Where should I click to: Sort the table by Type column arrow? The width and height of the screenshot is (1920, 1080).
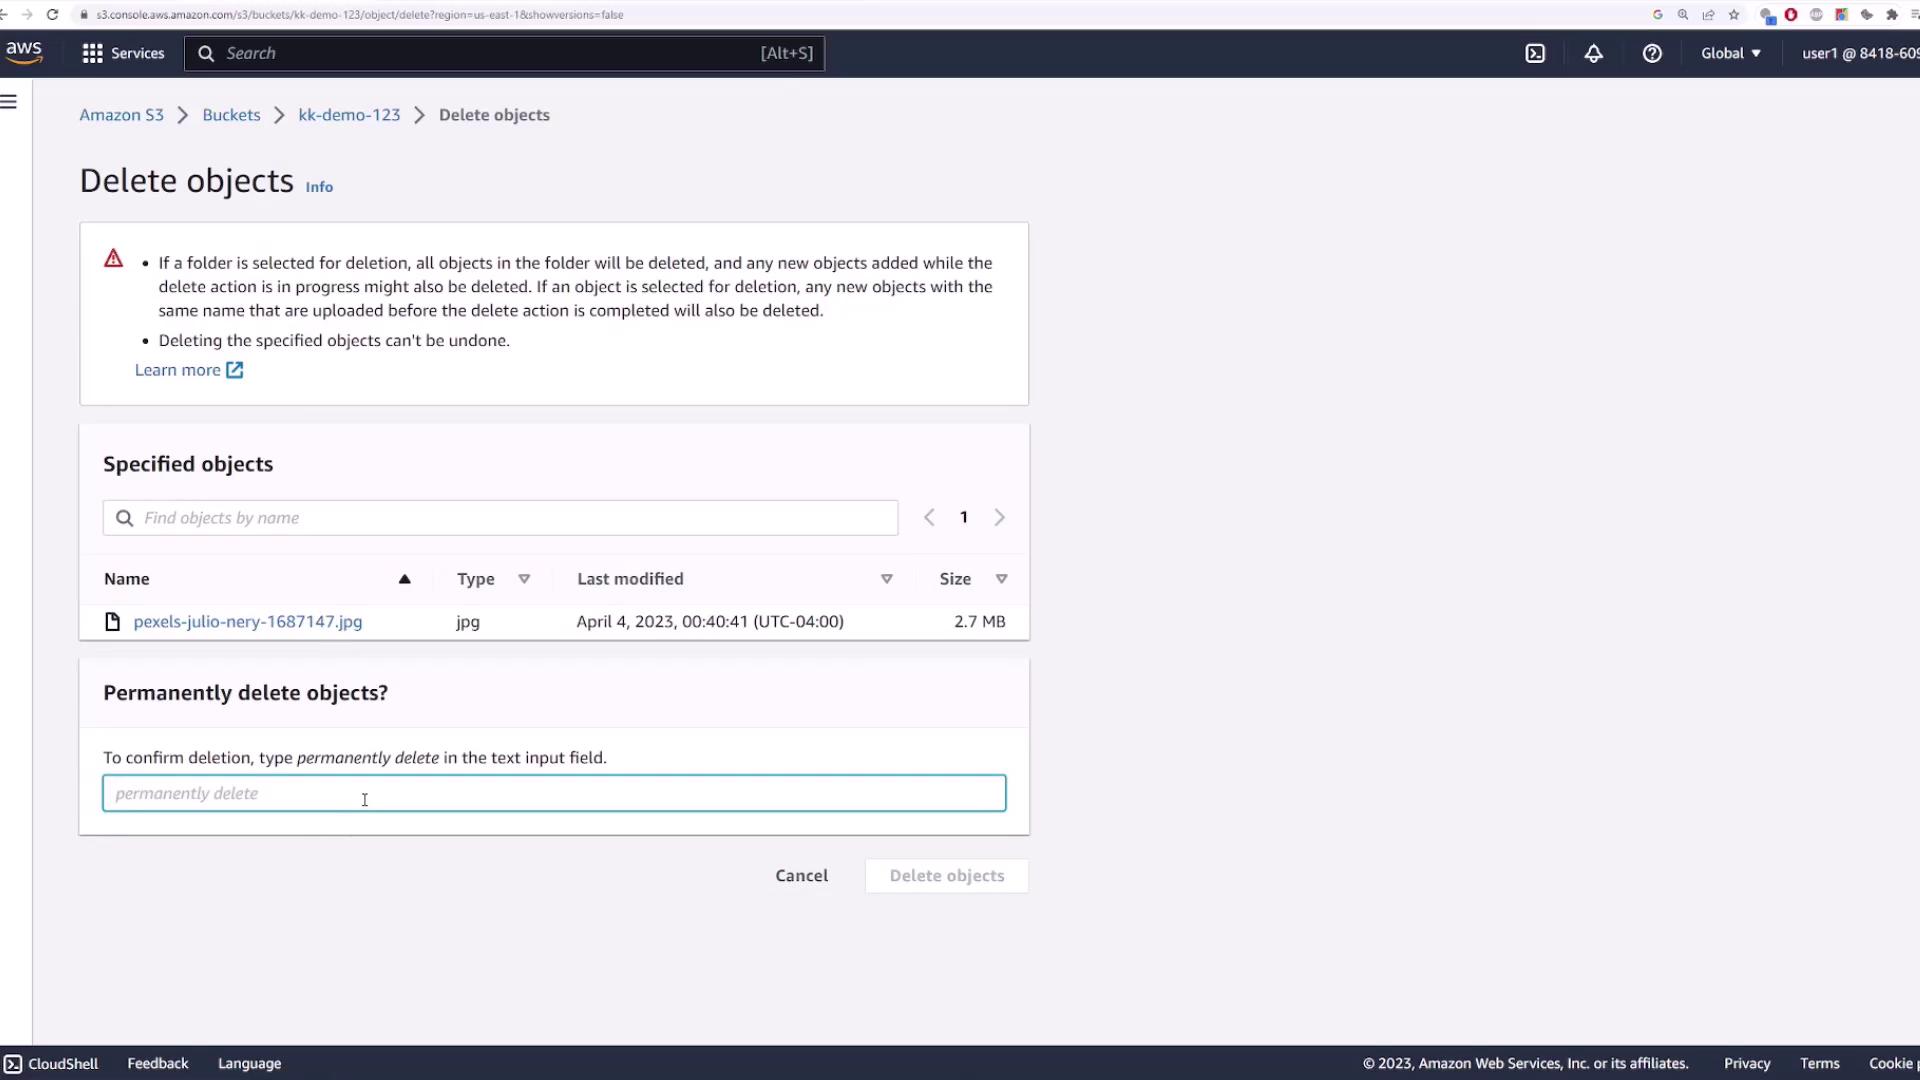(x=524, y=579)
